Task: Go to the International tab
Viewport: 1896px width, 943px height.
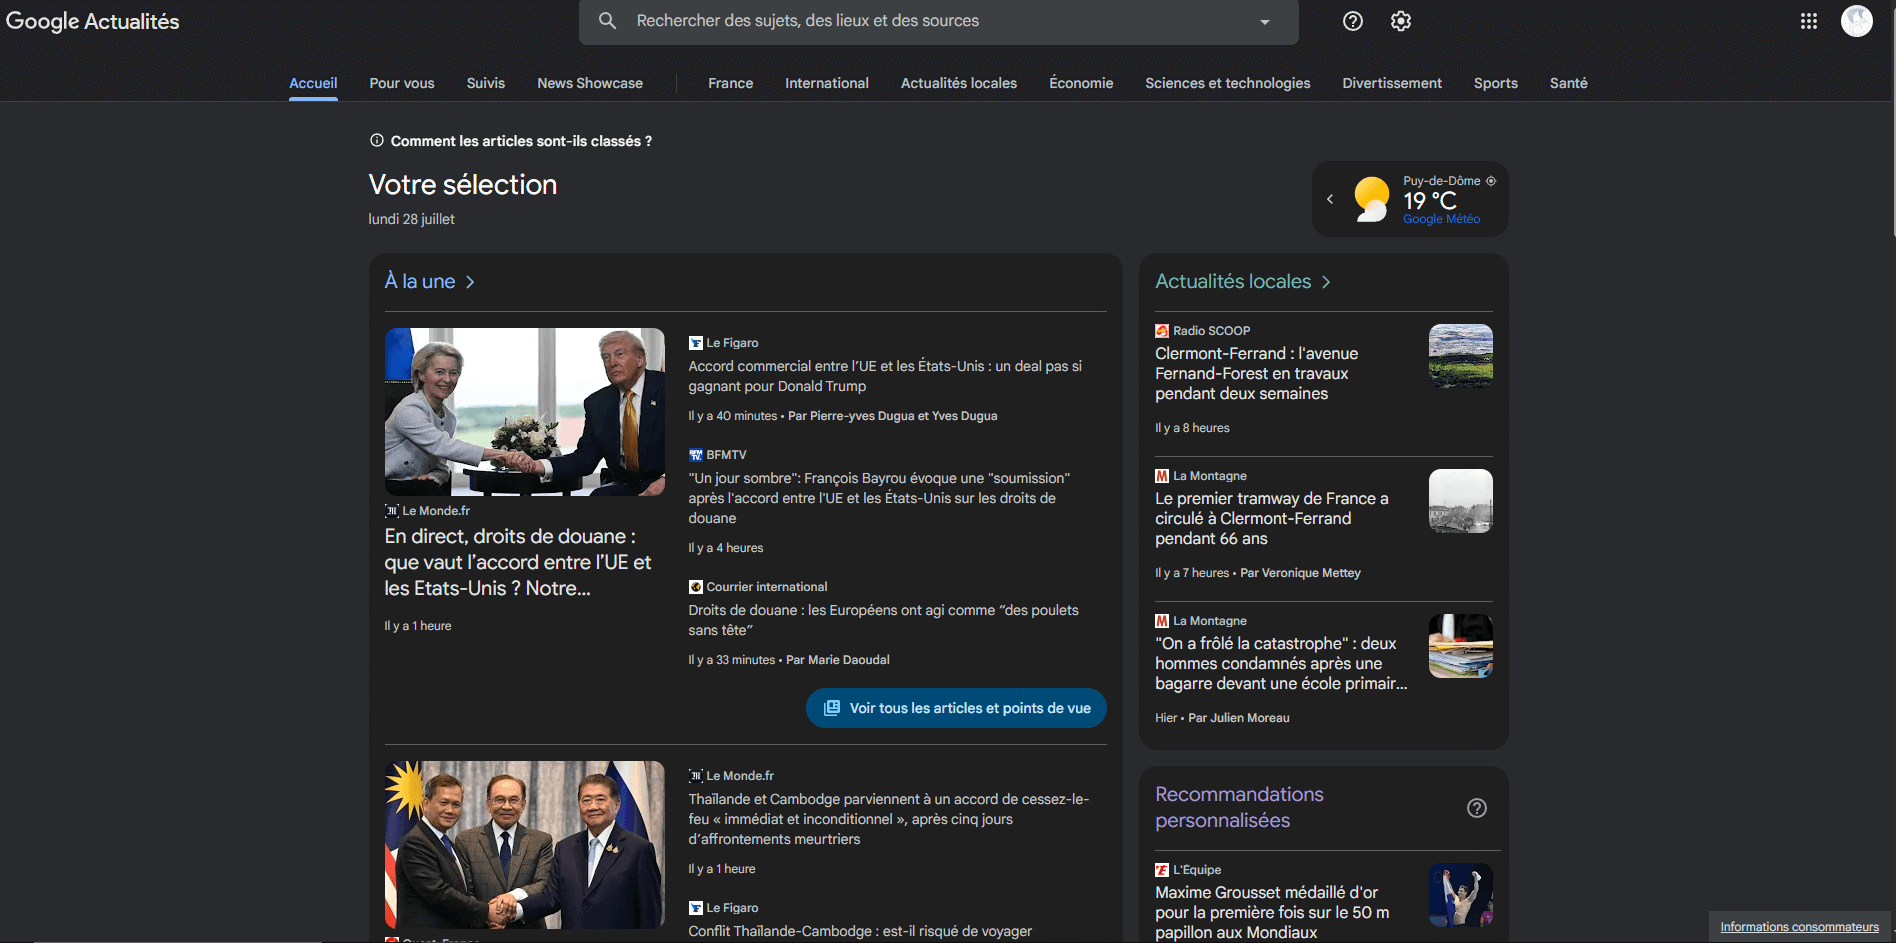Action: pos(827,83)
